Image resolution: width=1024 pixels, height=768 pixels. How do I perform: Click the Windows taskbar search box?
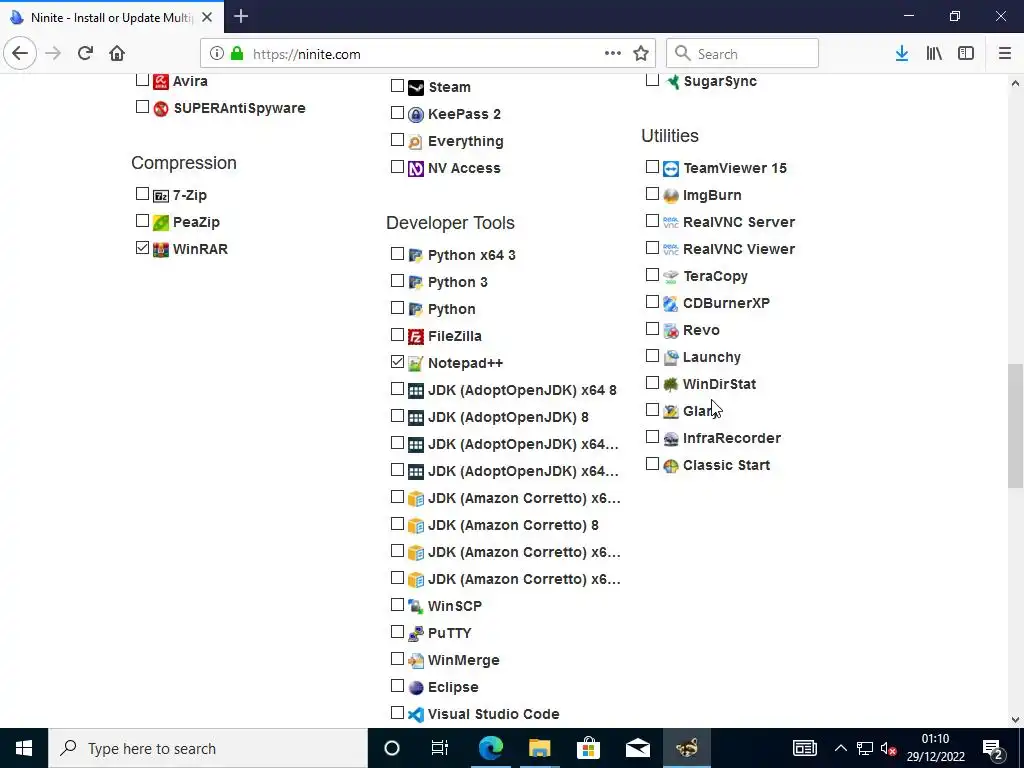click(x=208, y=748)
